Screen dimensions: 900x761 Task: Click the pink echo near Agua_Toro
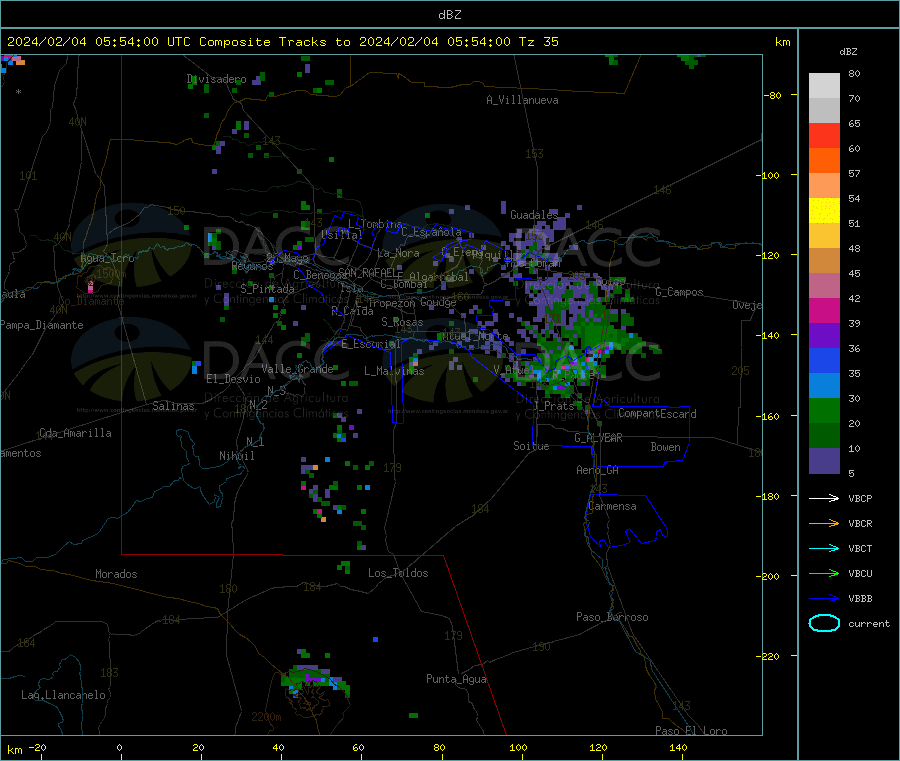click(90, 285)
